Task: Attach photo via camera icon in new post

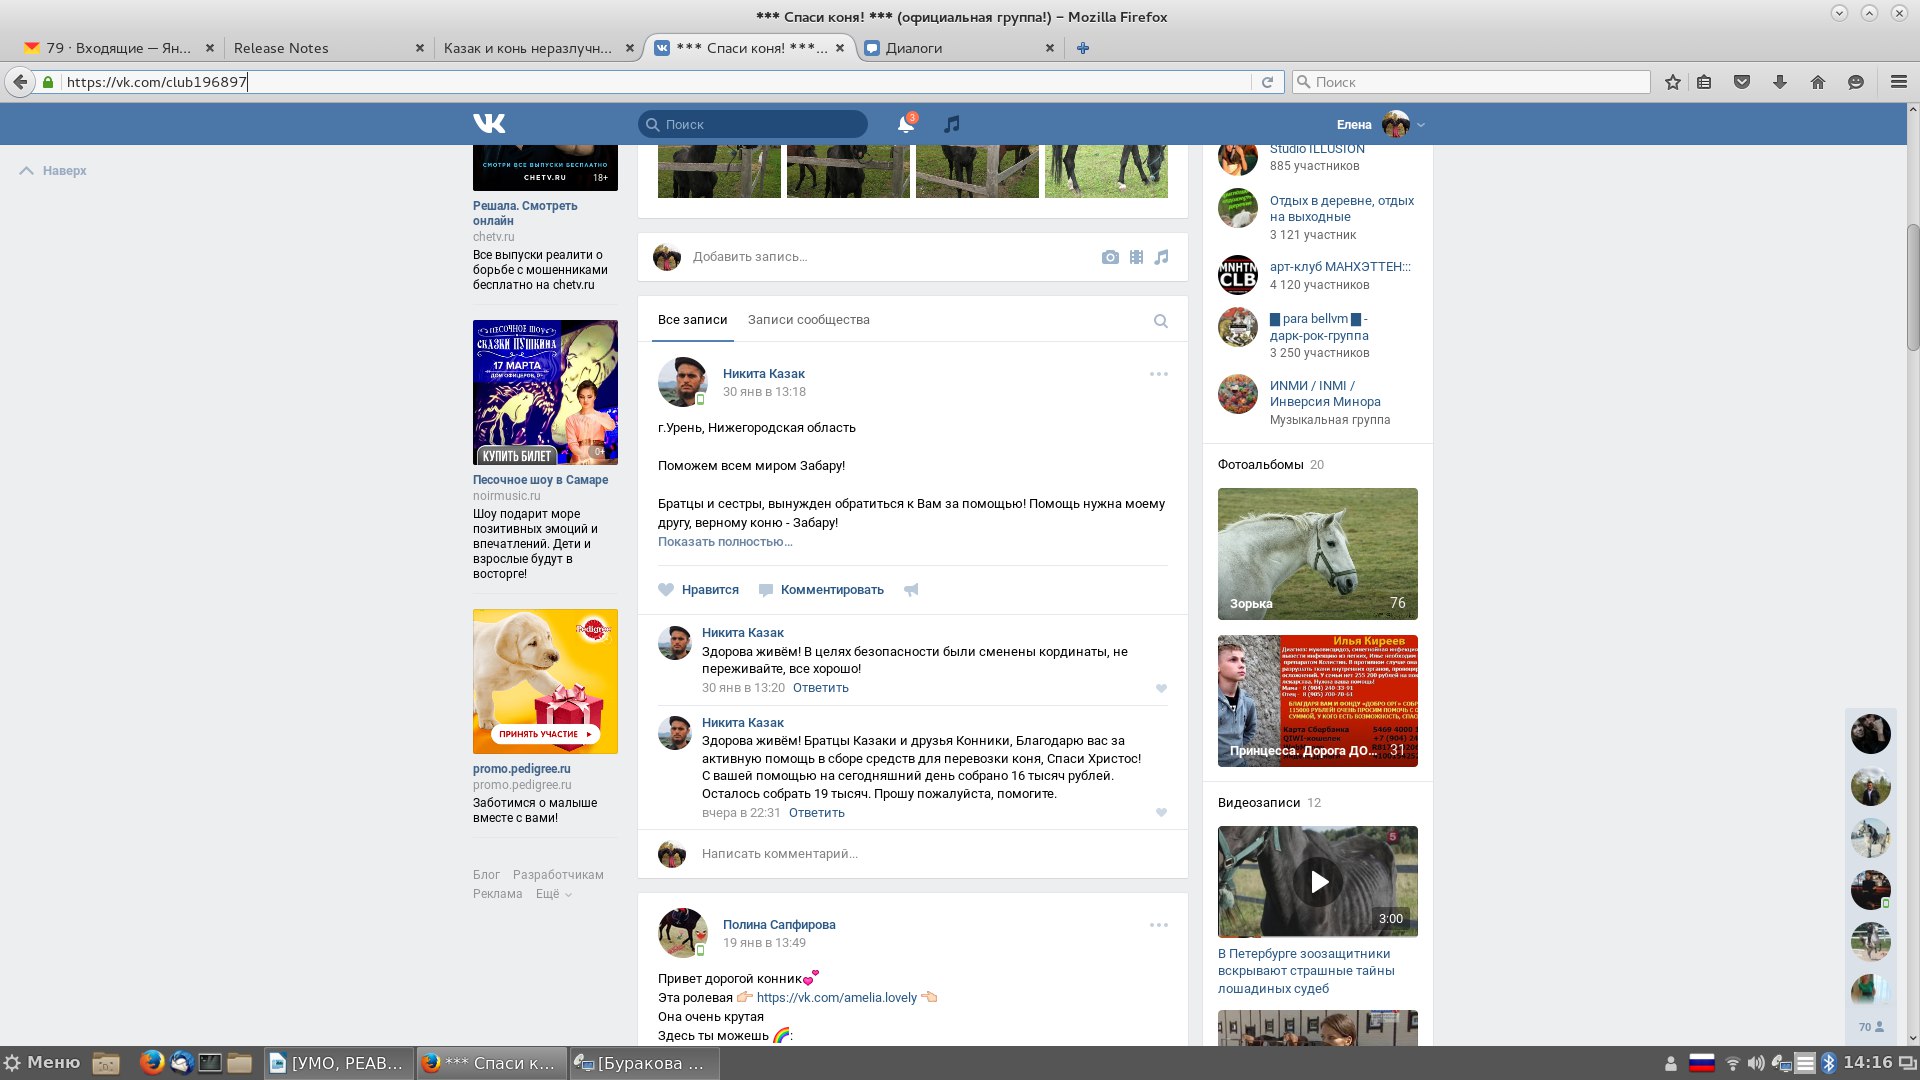Action: 1110,257
